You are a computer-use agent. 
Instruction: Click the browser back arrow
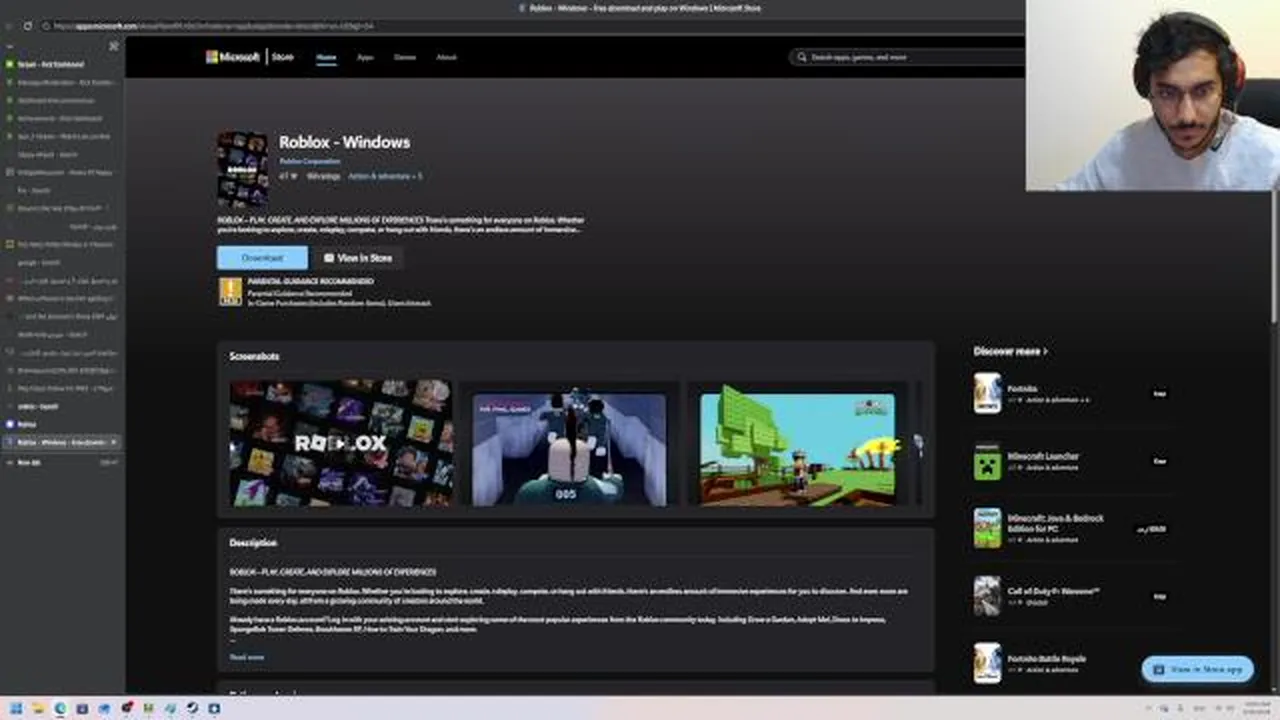coord(9,25)
